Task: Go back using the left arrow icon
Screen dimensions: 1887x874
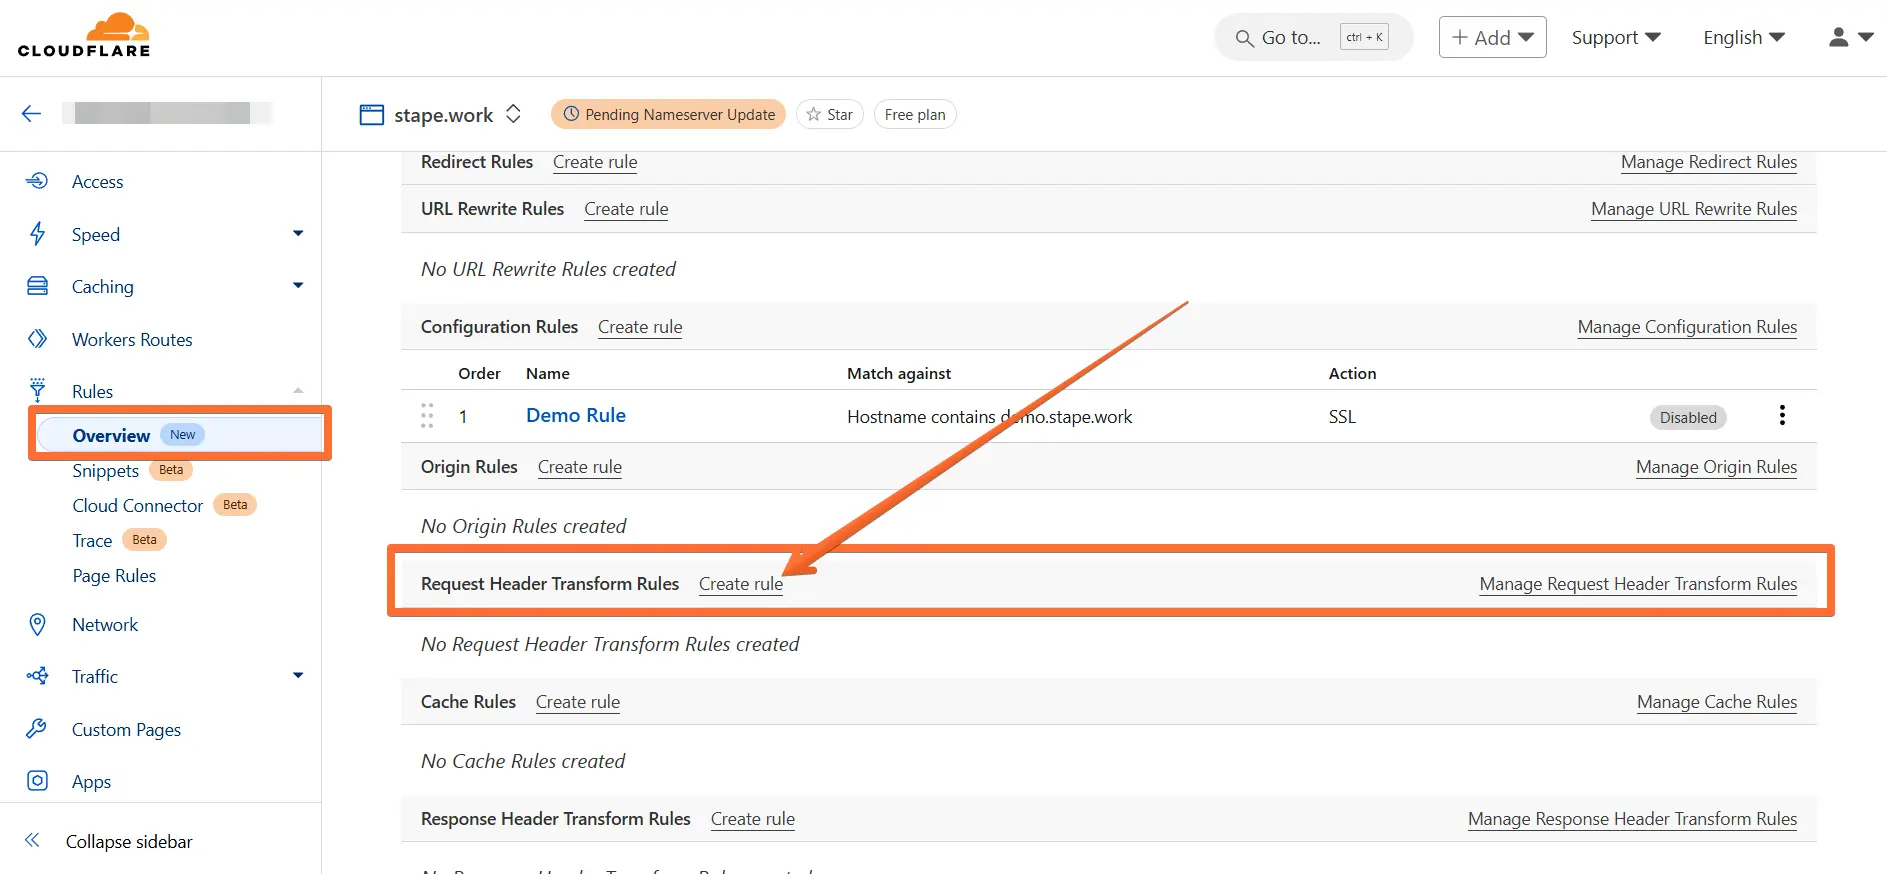Action: (x=31, y=113)
